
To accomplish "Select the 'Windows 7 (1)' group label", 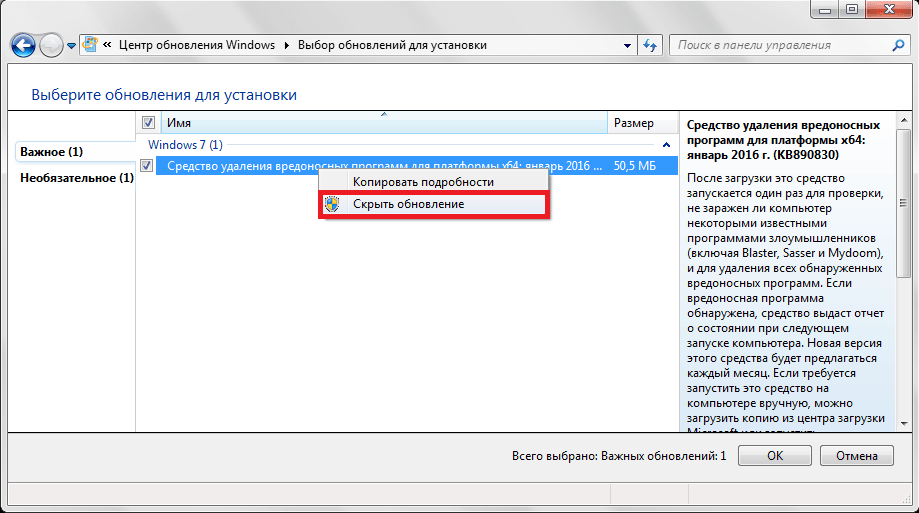I will (x=185, y=145).
